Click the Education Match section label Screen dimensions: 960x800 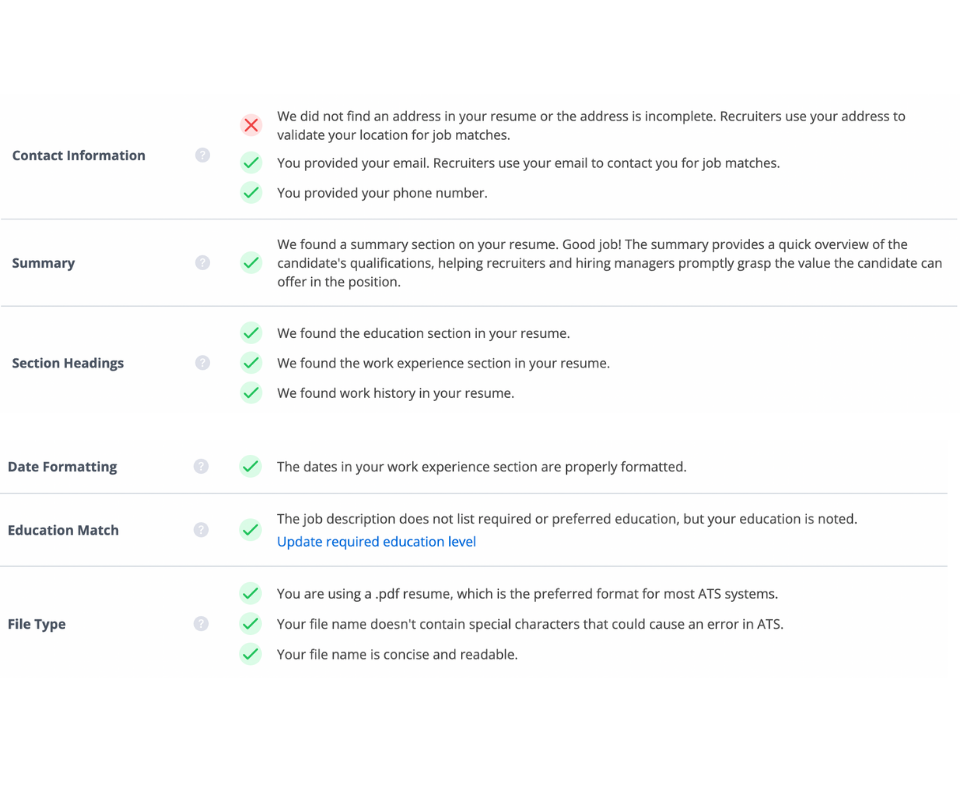(63, 529)
